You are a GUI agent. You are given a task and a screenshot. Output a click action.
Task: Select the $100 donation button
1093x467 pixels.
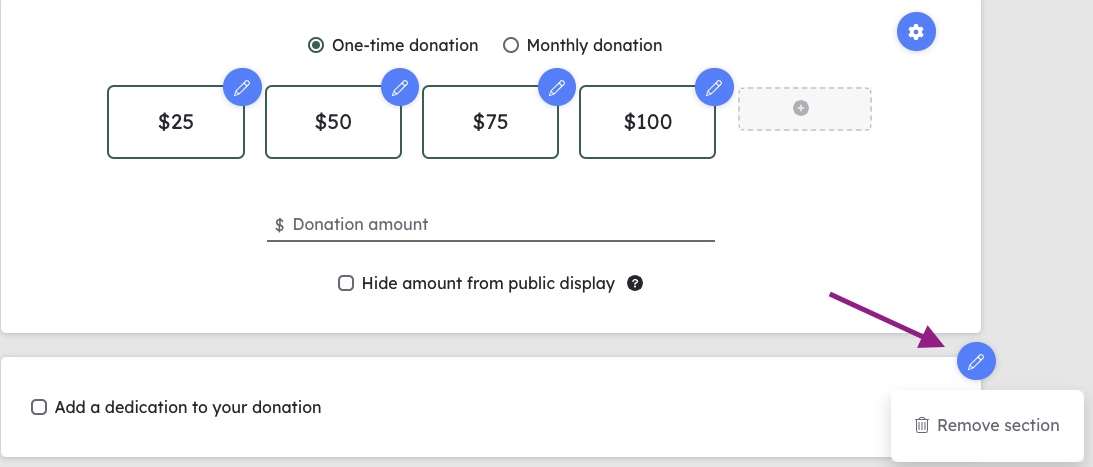[x=648, y=122]
